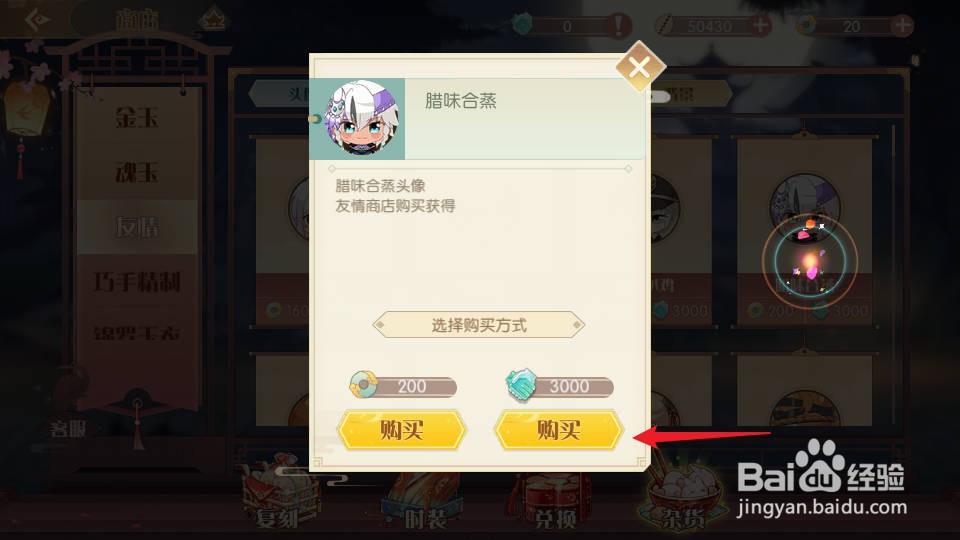Open the 金玉 shop category

point(137,117)
